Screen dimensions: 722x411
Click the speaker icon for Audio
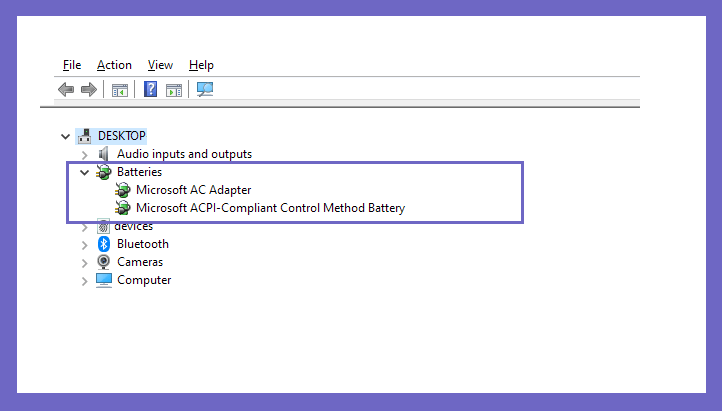(104, 154)
